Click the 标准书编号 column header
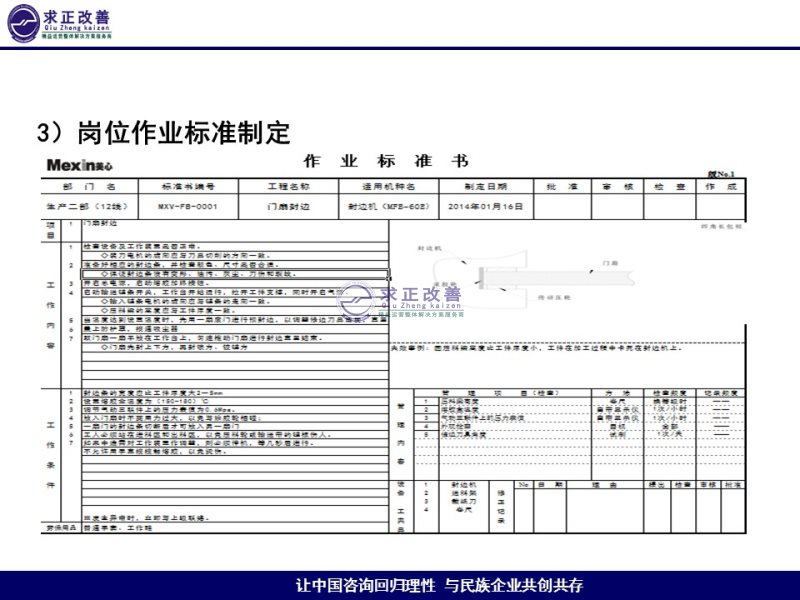800x600 pixels. (187, 187)
